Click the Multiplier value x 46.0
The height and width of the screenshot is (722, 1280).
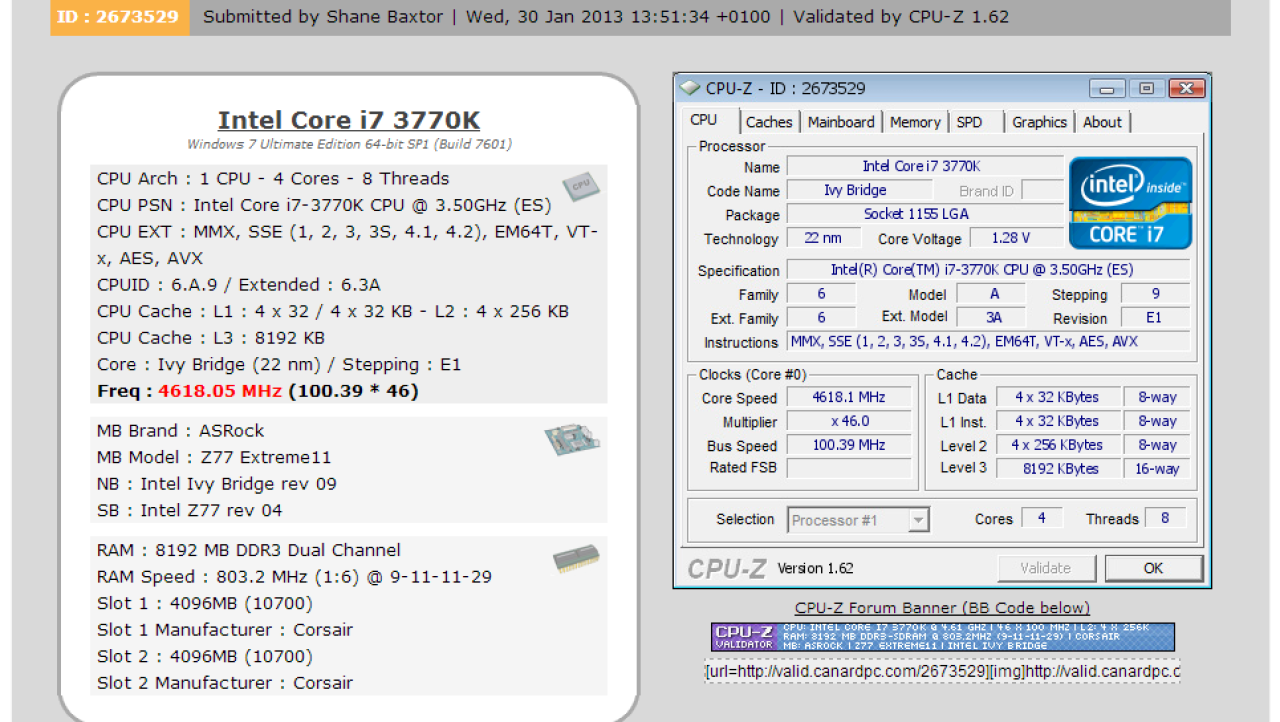[849, 421]
